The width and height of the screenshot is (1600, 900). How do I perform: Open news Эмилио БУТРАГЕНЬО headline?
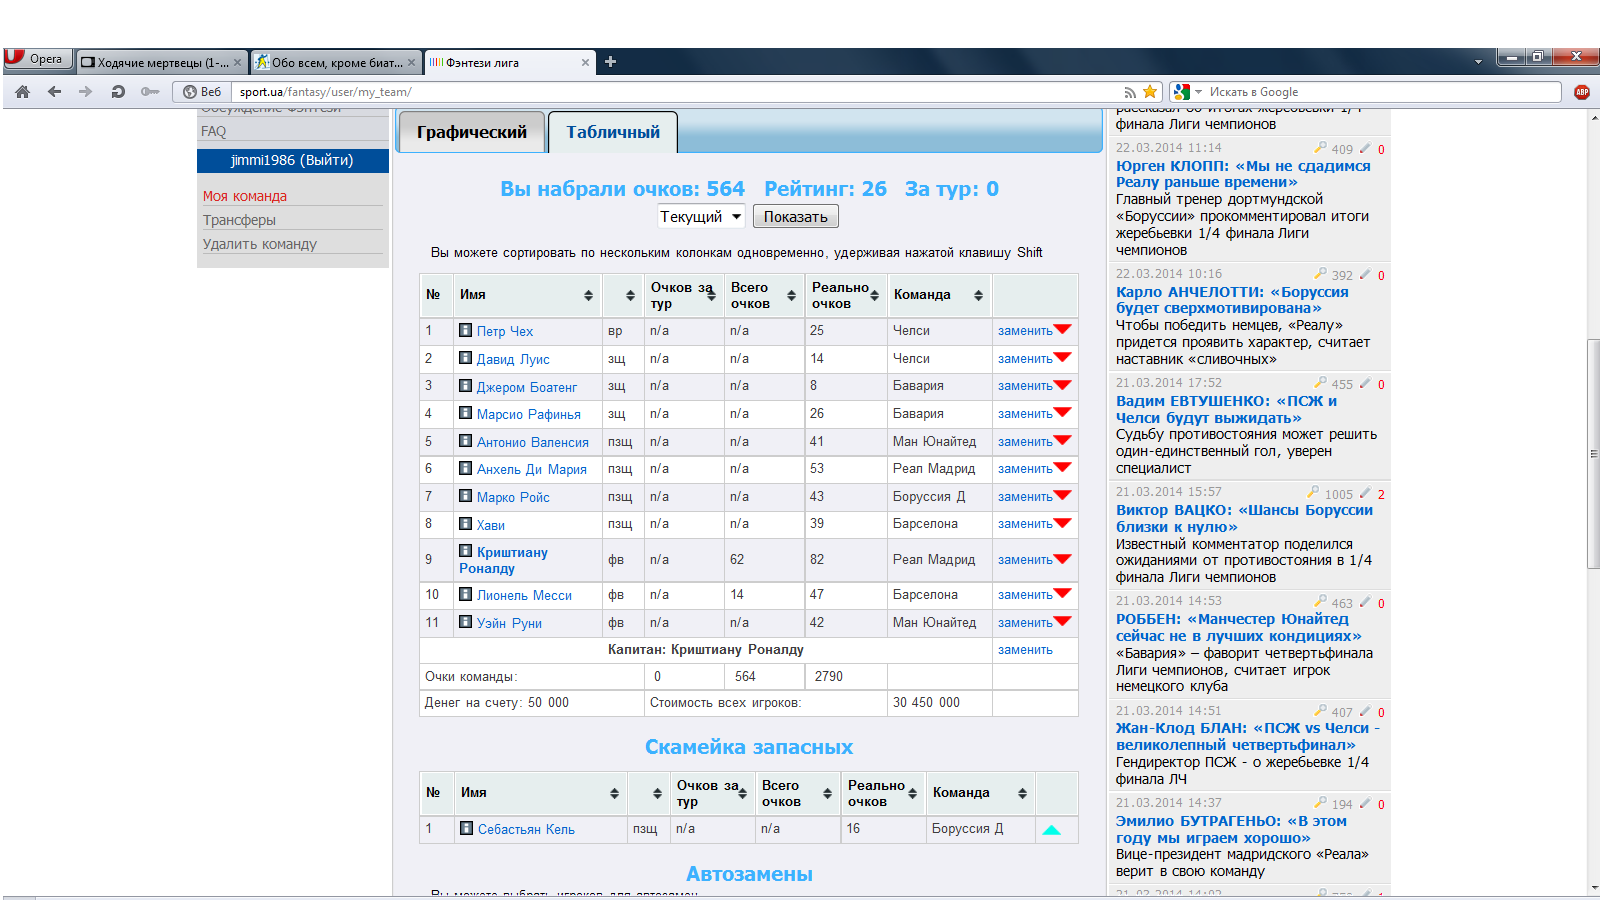pos(1231,829)
